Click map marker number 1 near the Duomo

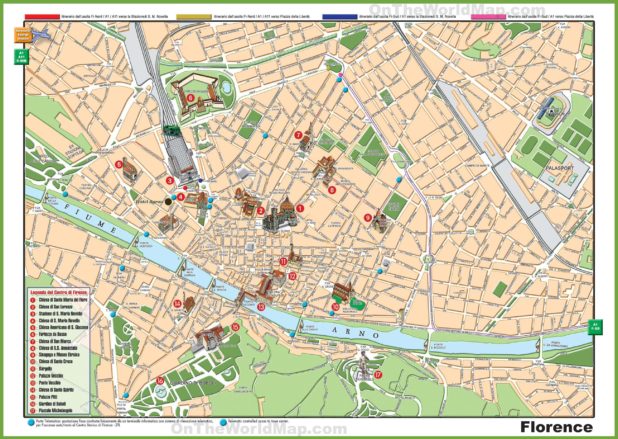click(x=300, y=208)
